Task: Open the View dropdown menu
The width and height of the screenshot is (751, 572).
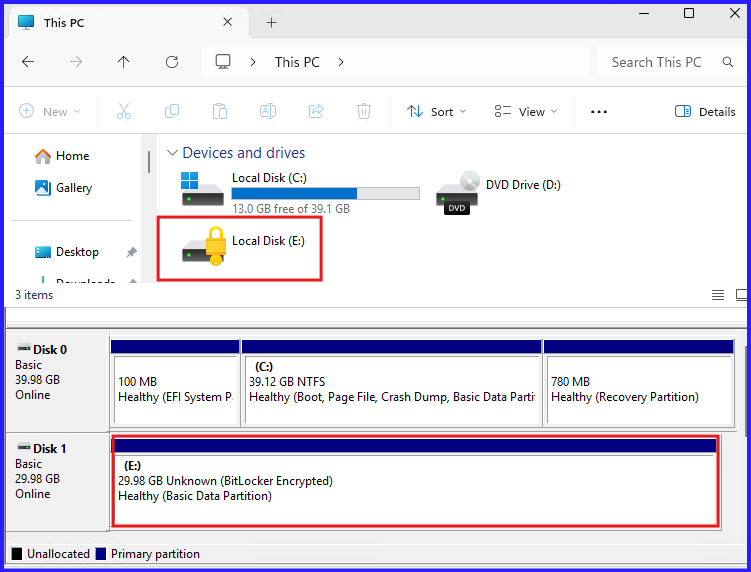Action: pyautogui.click(x=526, y=112)
